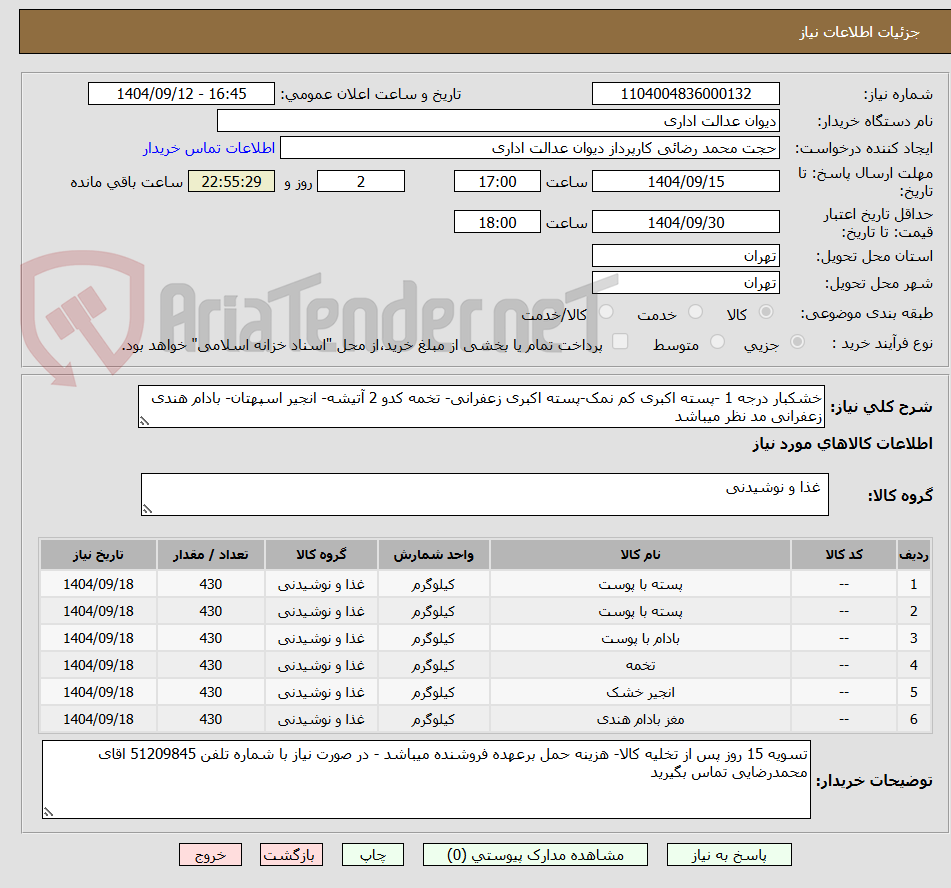Select the خدمت radio button
Screen dimensions: 951x888
697,312
